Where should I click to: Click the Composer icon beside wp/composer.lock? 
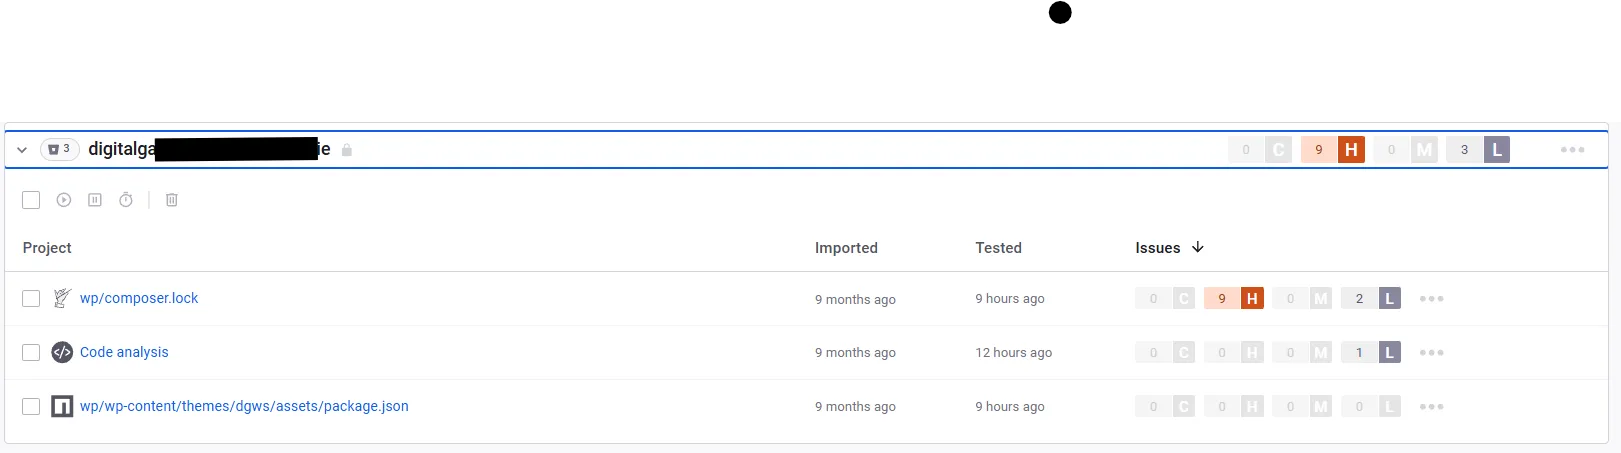point(62,298)
